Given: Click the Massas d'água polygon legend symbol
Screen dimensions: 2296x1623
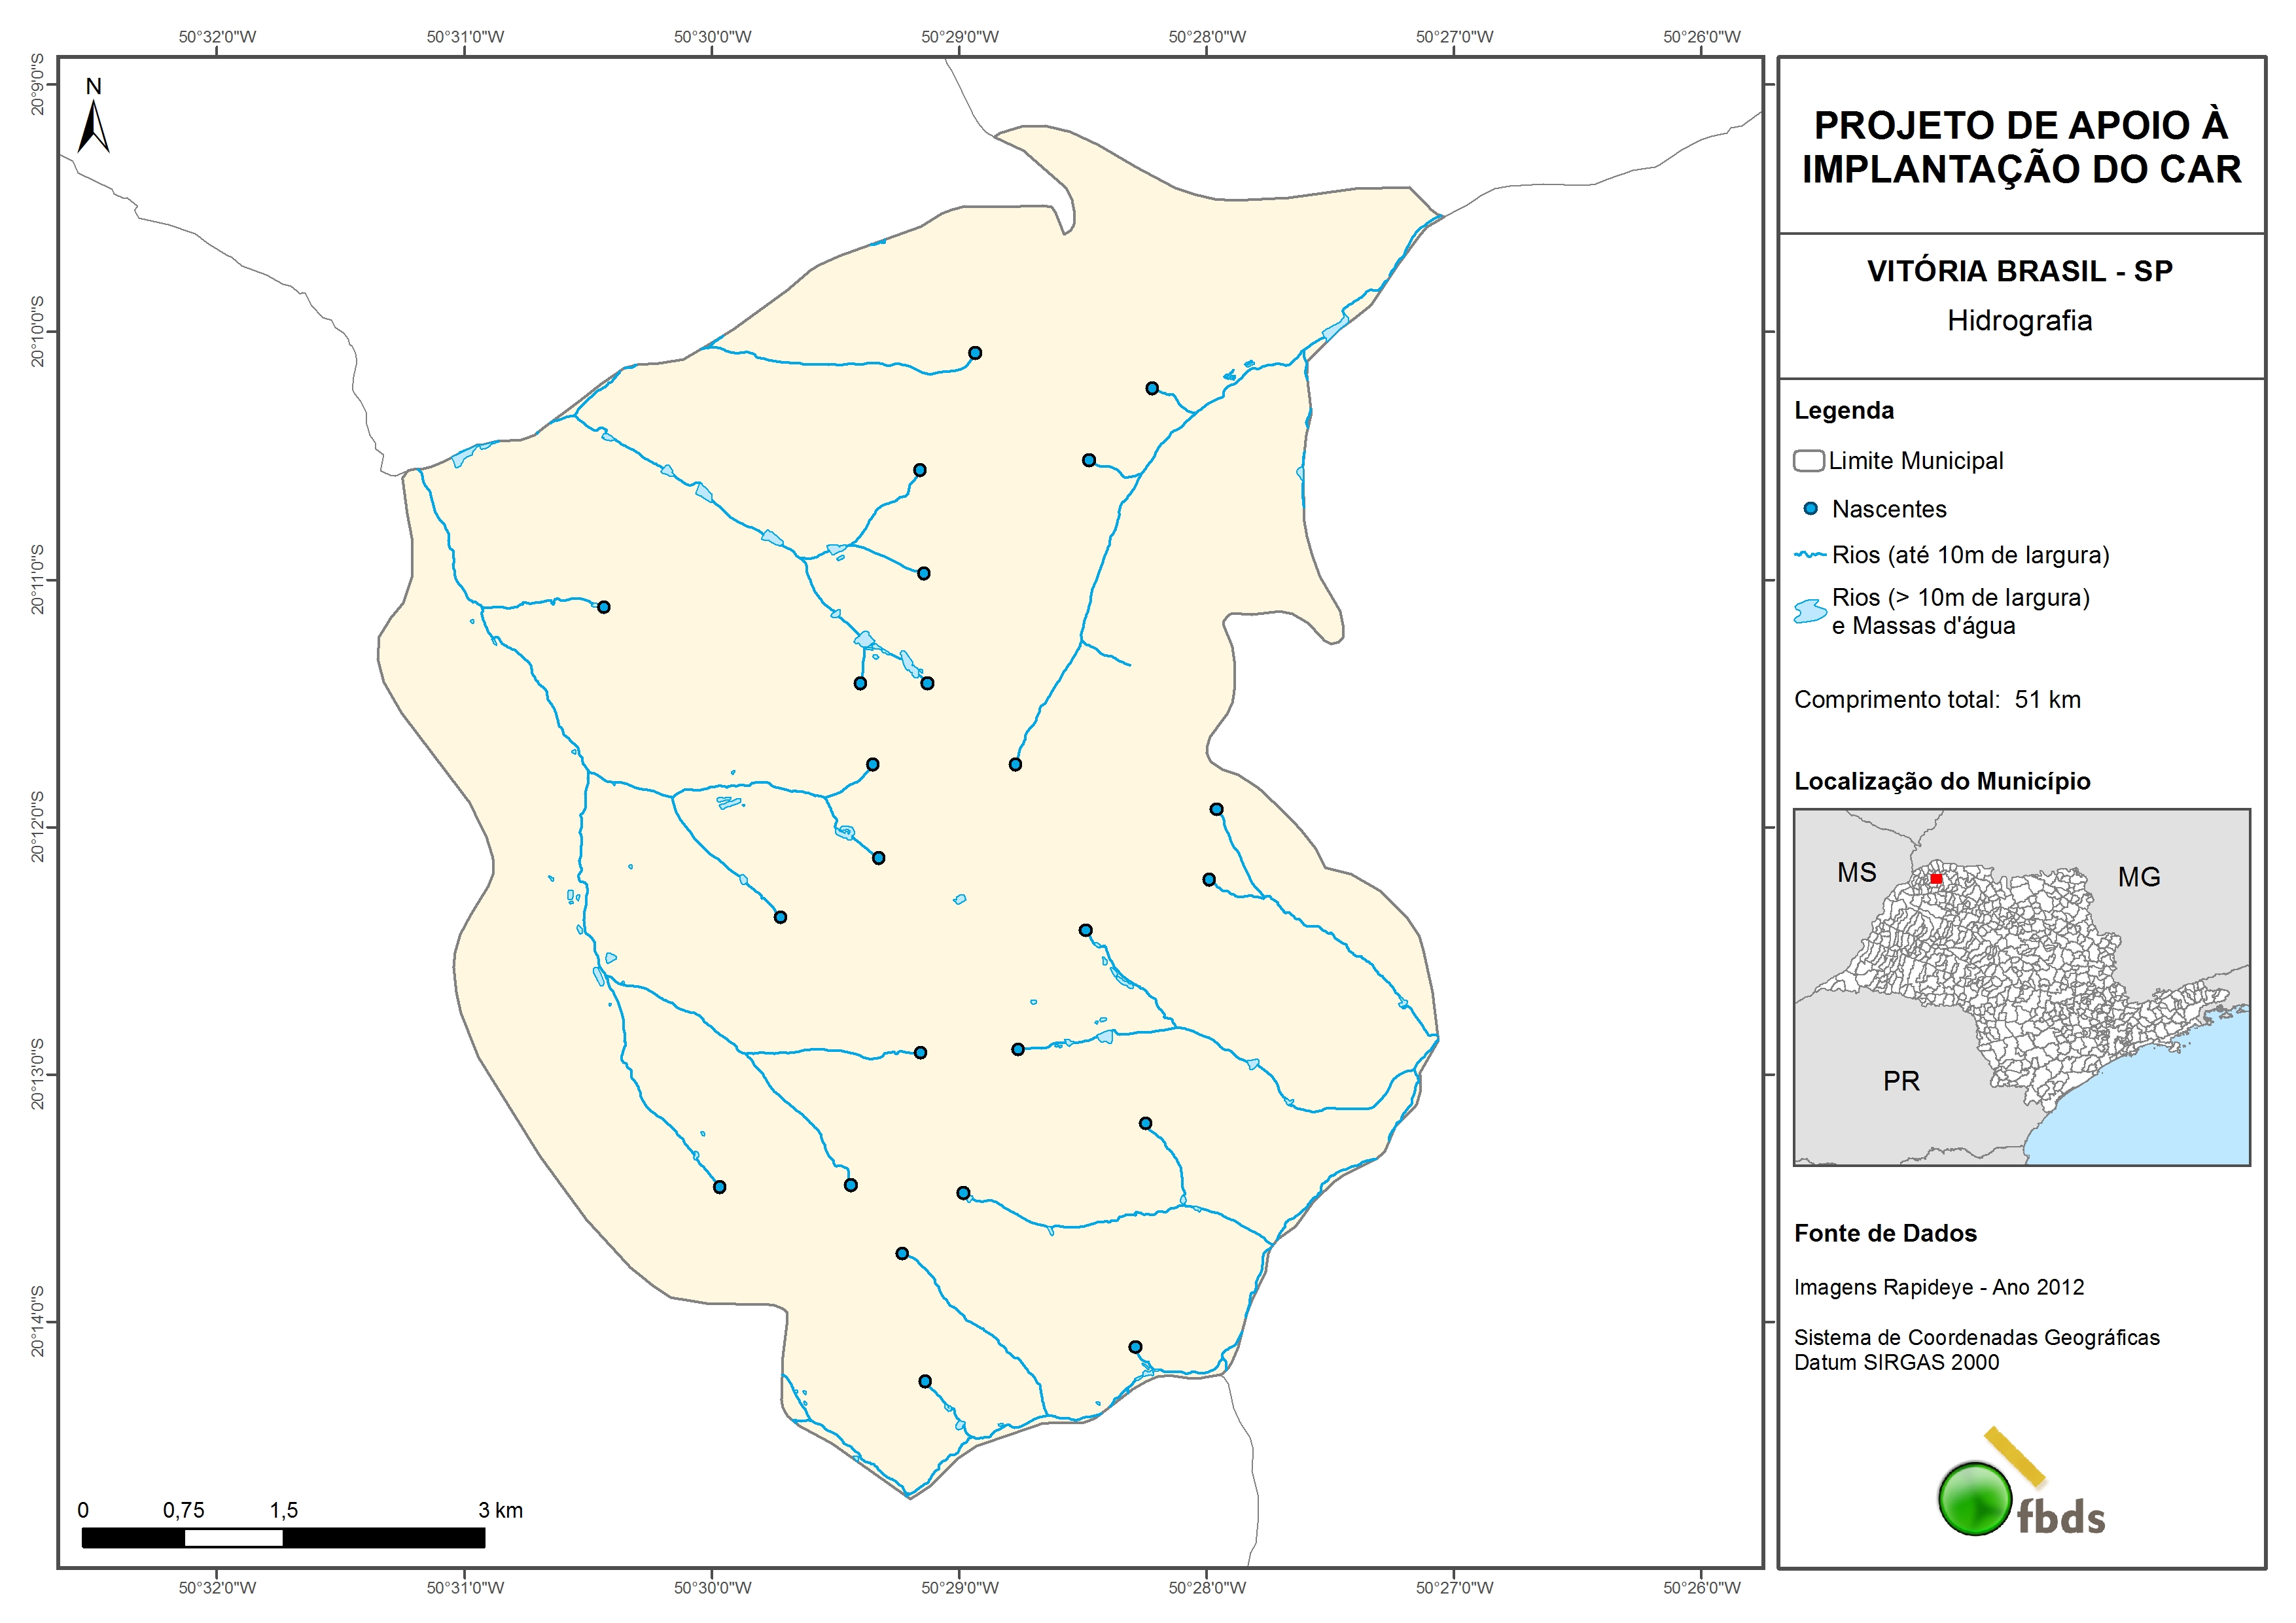Looking at the screenshot, I should click(1809, 611).
